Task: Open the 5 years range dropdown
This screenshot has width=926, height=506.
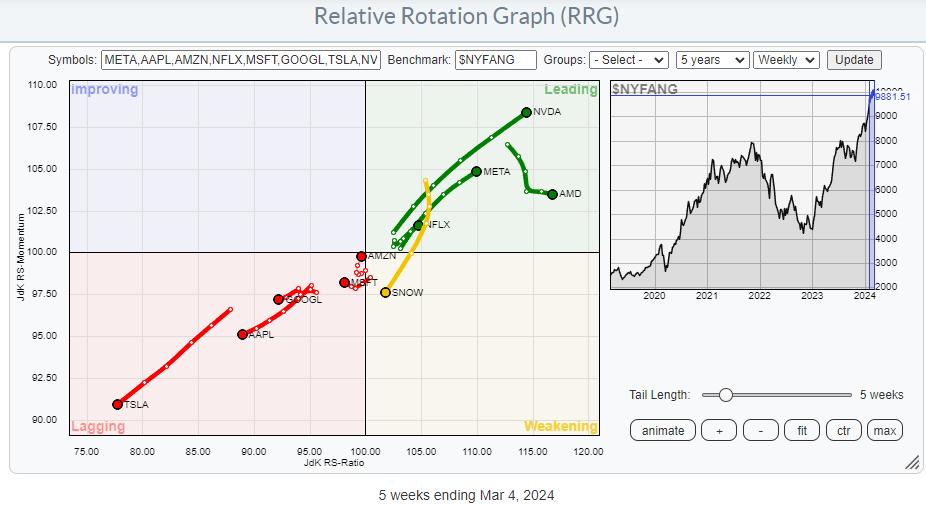Action: (x=712, y=60)
